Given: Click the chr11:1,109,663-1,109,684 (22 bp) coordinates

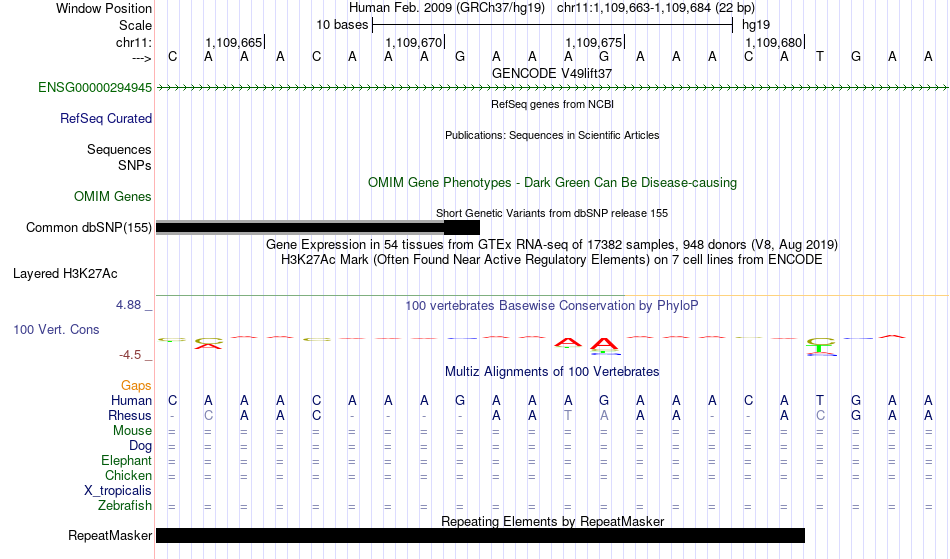Looking at the screenshot, I should (x=656, y=8).
